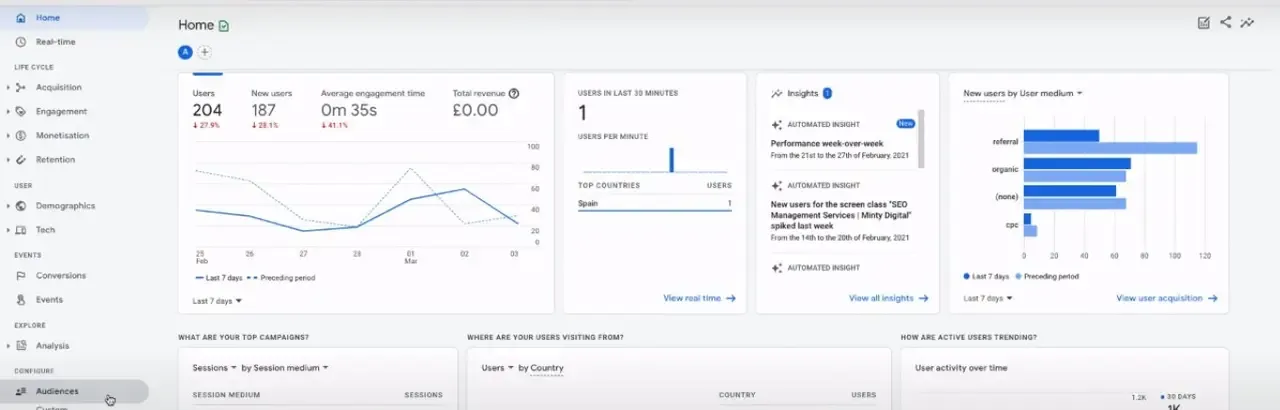
Task: Click the green verified icon beside Home title
Action: tap(224, 26)
